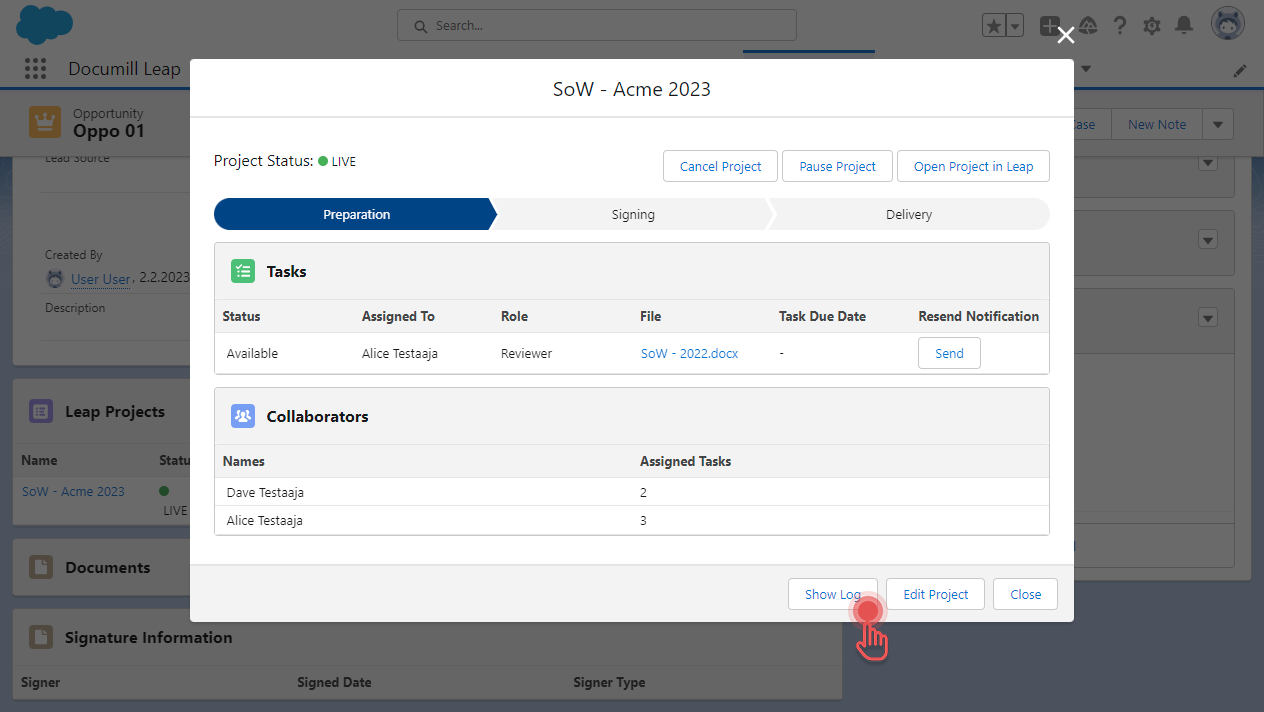
Task: Open the Notifications bell icon
Action: [x=1184, y=26]
